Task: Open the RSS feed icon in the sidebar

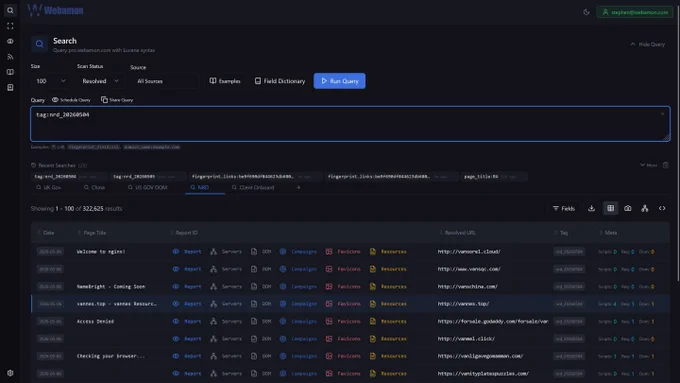Action: (10, 57)
